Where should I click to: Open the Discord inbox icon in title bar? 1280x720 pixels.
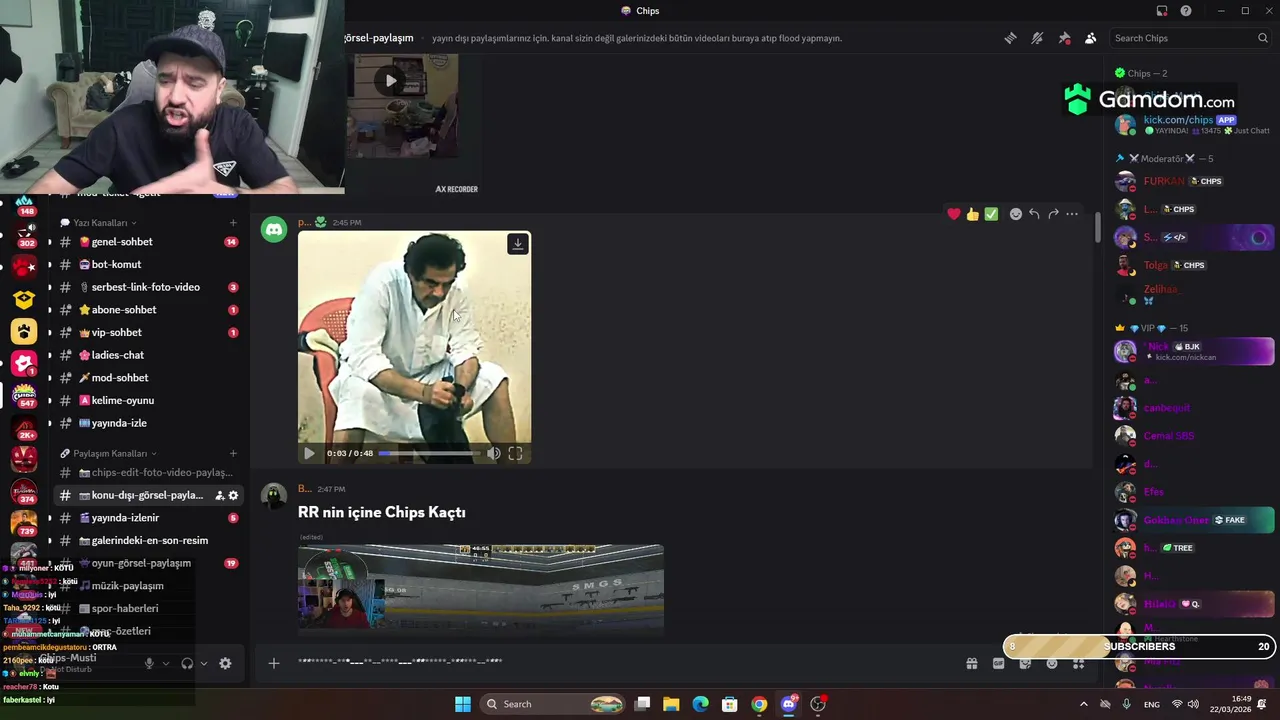(x=1162, y=11)
